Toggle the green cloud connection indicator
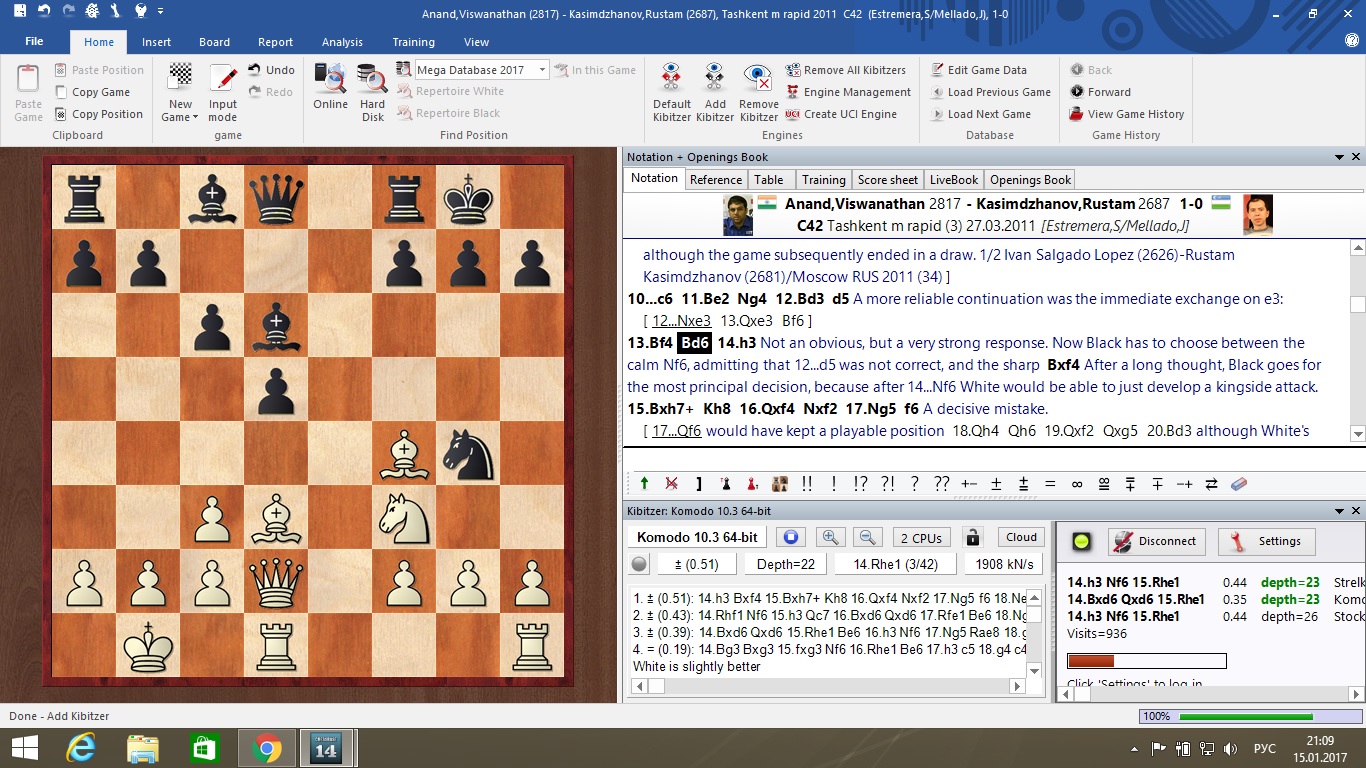This screenshot has width=1366, height=768. coord(1082,542)
